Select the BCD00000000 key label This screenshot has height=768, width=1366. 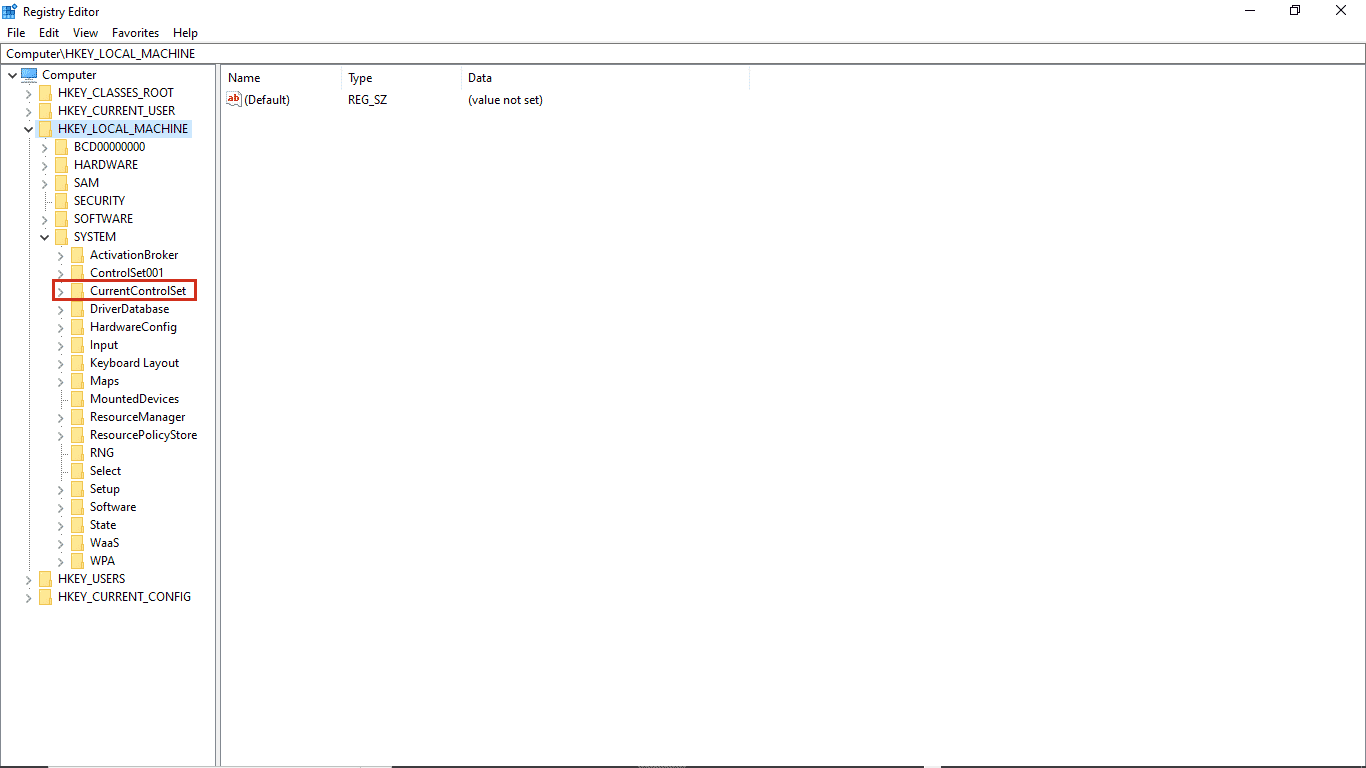coord(110,147)
